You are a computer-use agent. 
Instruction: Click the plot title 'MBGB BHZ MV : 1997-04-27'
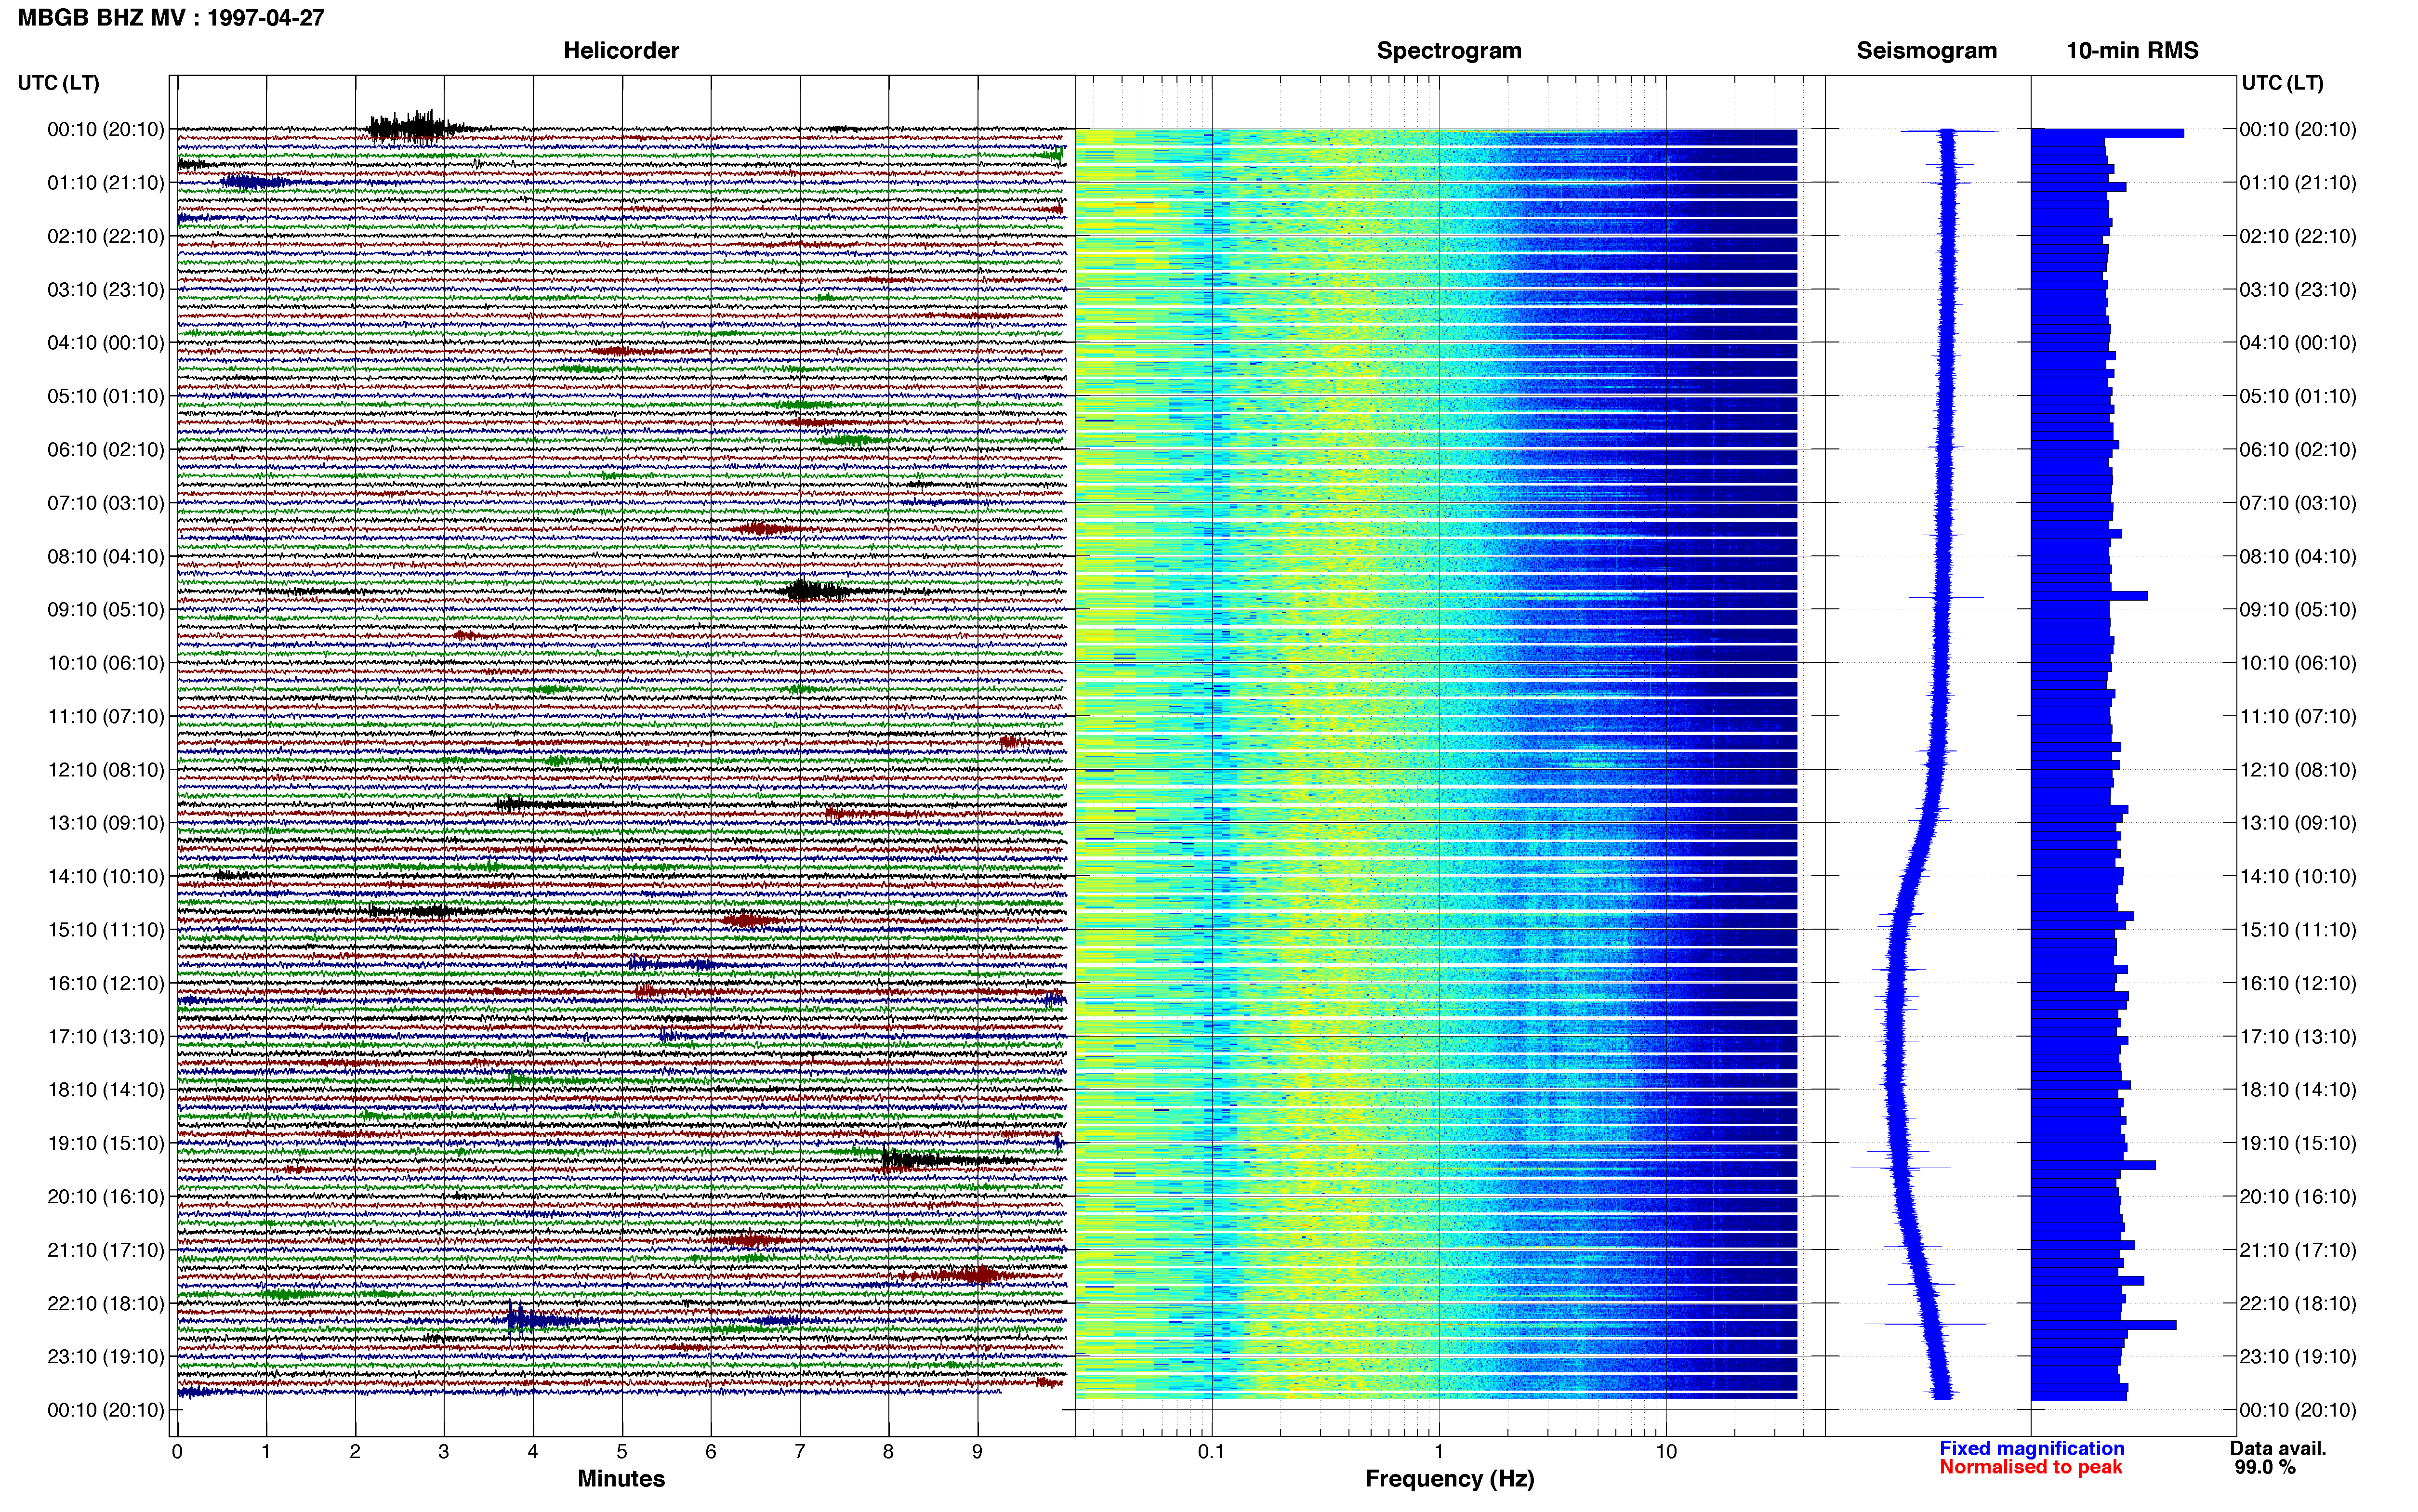[171, 17]
